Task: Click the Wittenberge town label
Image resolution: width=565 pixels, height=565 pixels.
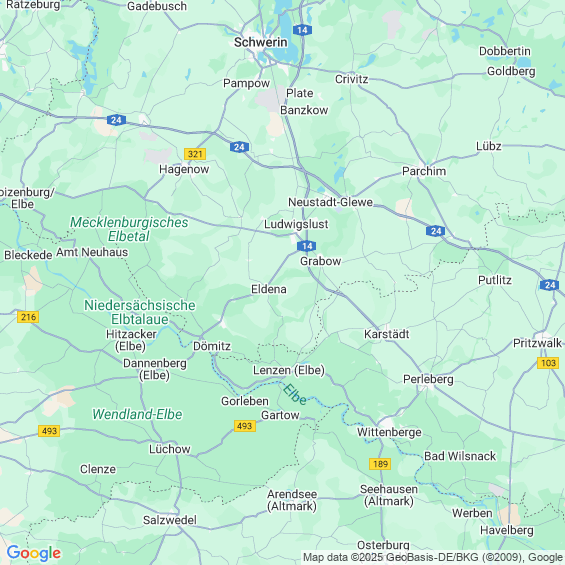Action: 389,432
